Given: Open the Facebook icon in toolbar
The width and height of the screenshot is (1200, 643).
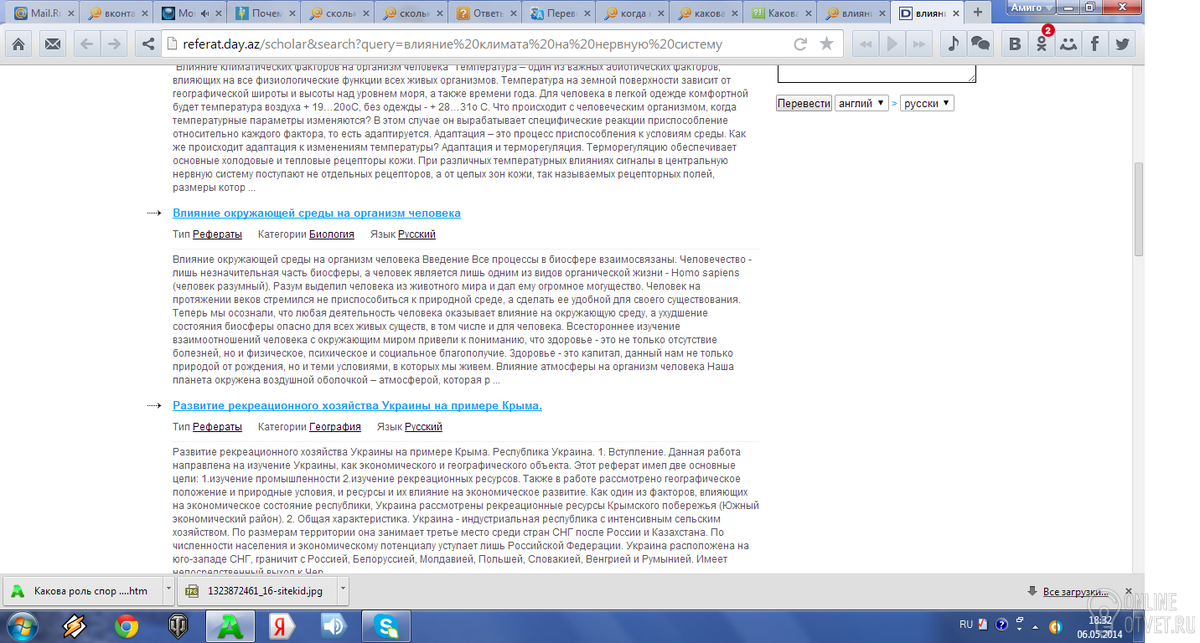Looking at the screenshot, I should click(x=1096, y=44).
